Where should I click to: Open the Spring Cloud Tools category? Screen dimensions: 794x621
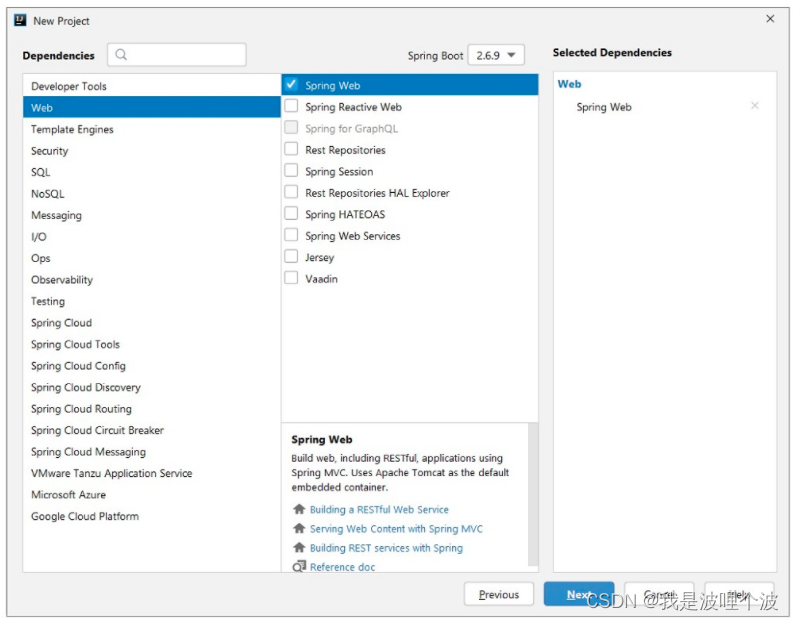pyautogui.click(x=151, y=344)
